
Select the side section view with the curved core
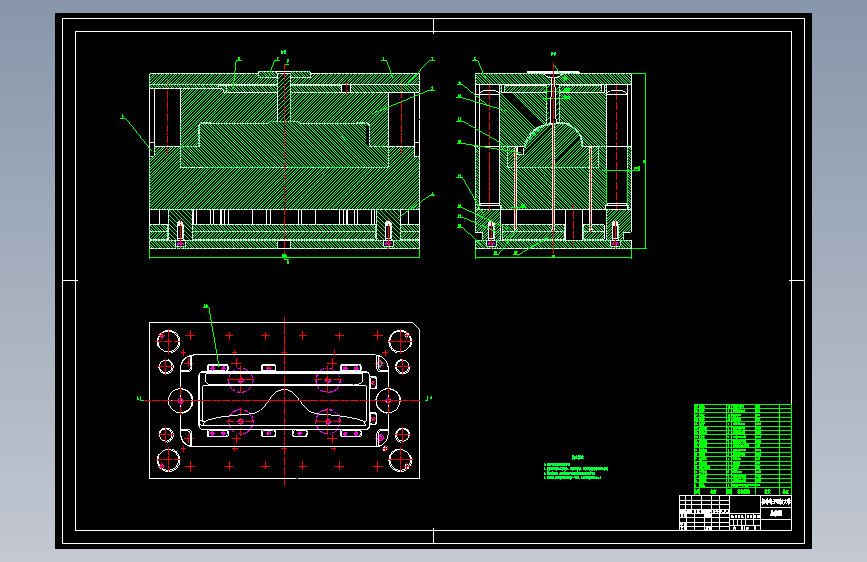tap(553, 160)
